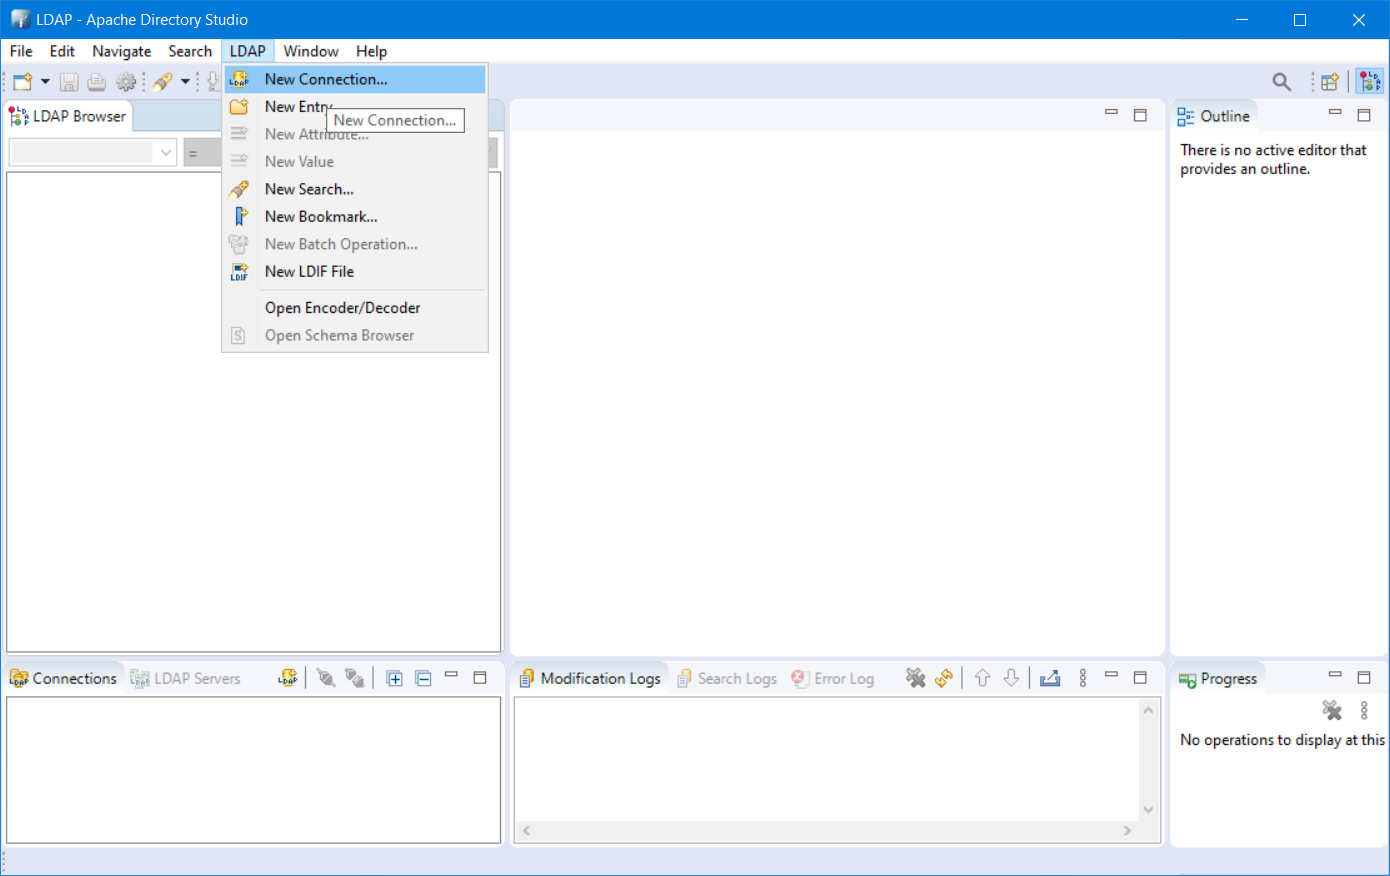
Task: Select the Outline tab
Action: point(1214,116)
